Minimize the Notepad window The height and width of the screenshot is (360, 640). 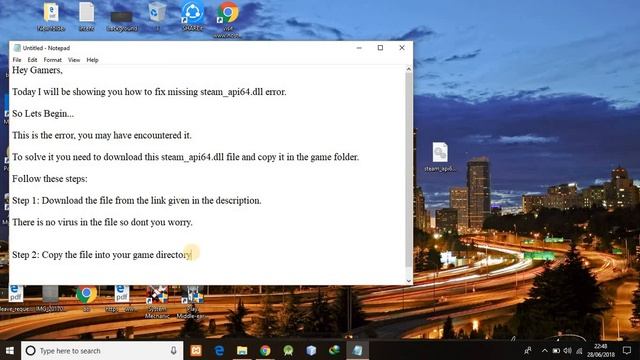click(x=359, y=48)
